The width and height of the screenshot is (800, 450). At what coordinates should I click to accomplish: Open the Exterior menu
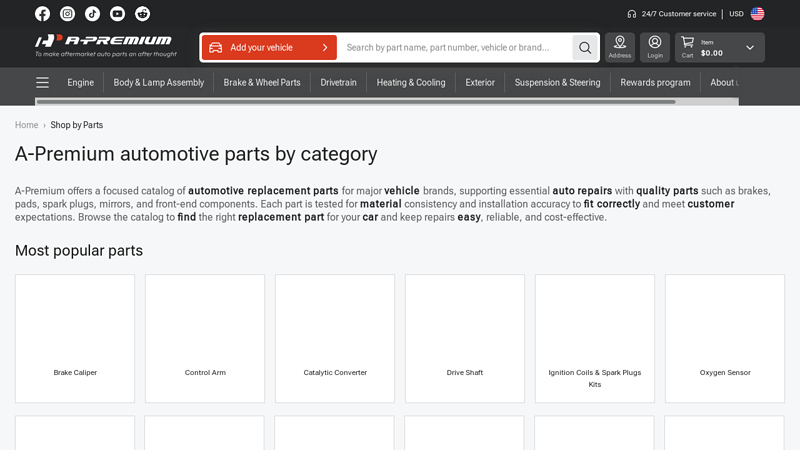point(480,83)
